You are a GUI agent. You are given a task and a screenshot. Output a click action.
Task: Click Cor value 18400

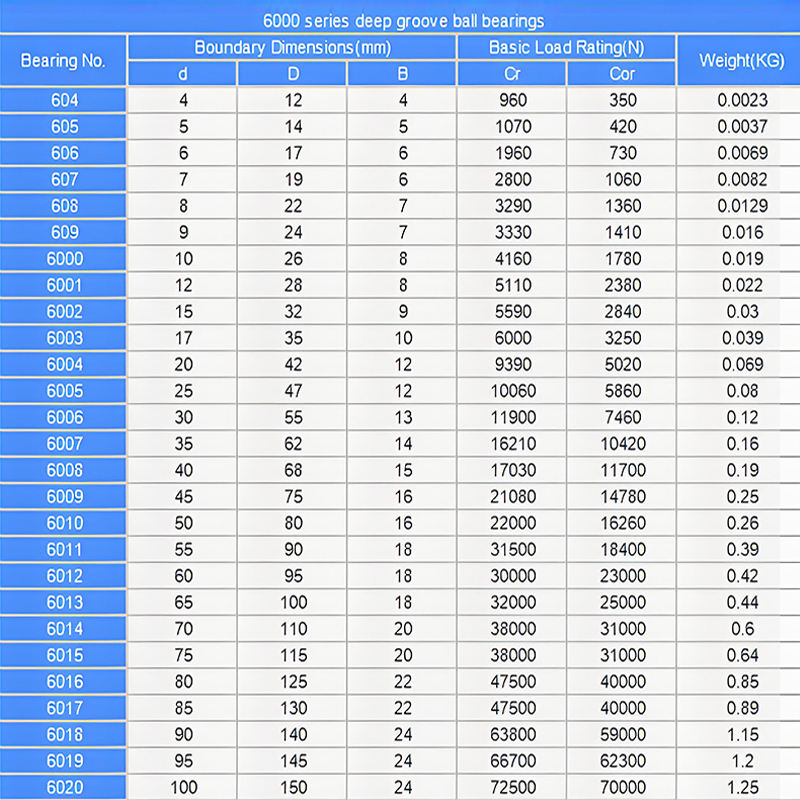(x=622, y=549)
